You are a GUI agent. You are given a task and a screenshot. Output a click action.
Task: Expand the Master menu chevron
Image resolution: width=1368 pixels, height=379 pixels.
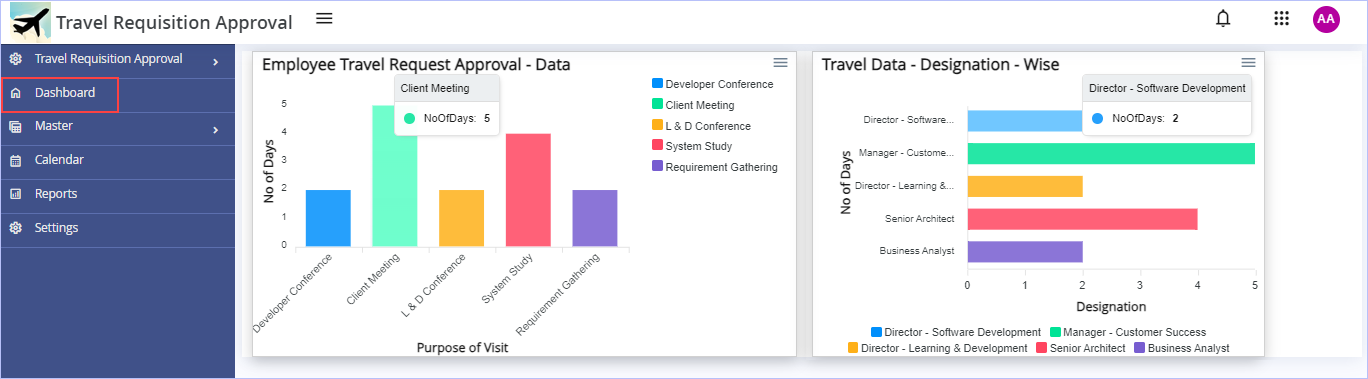(215, 129)
